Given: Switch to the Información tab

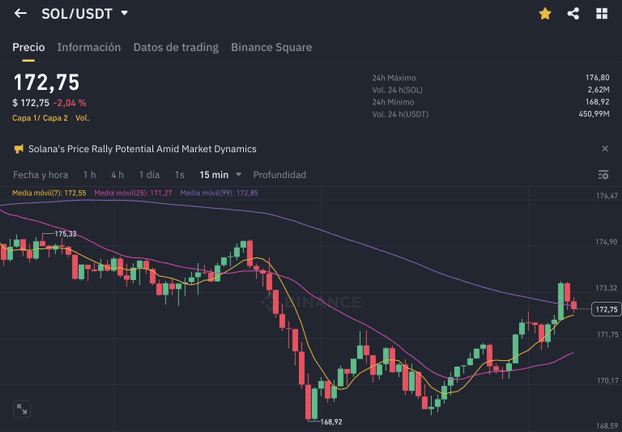Looking at the screenshot, I should 89,47.
